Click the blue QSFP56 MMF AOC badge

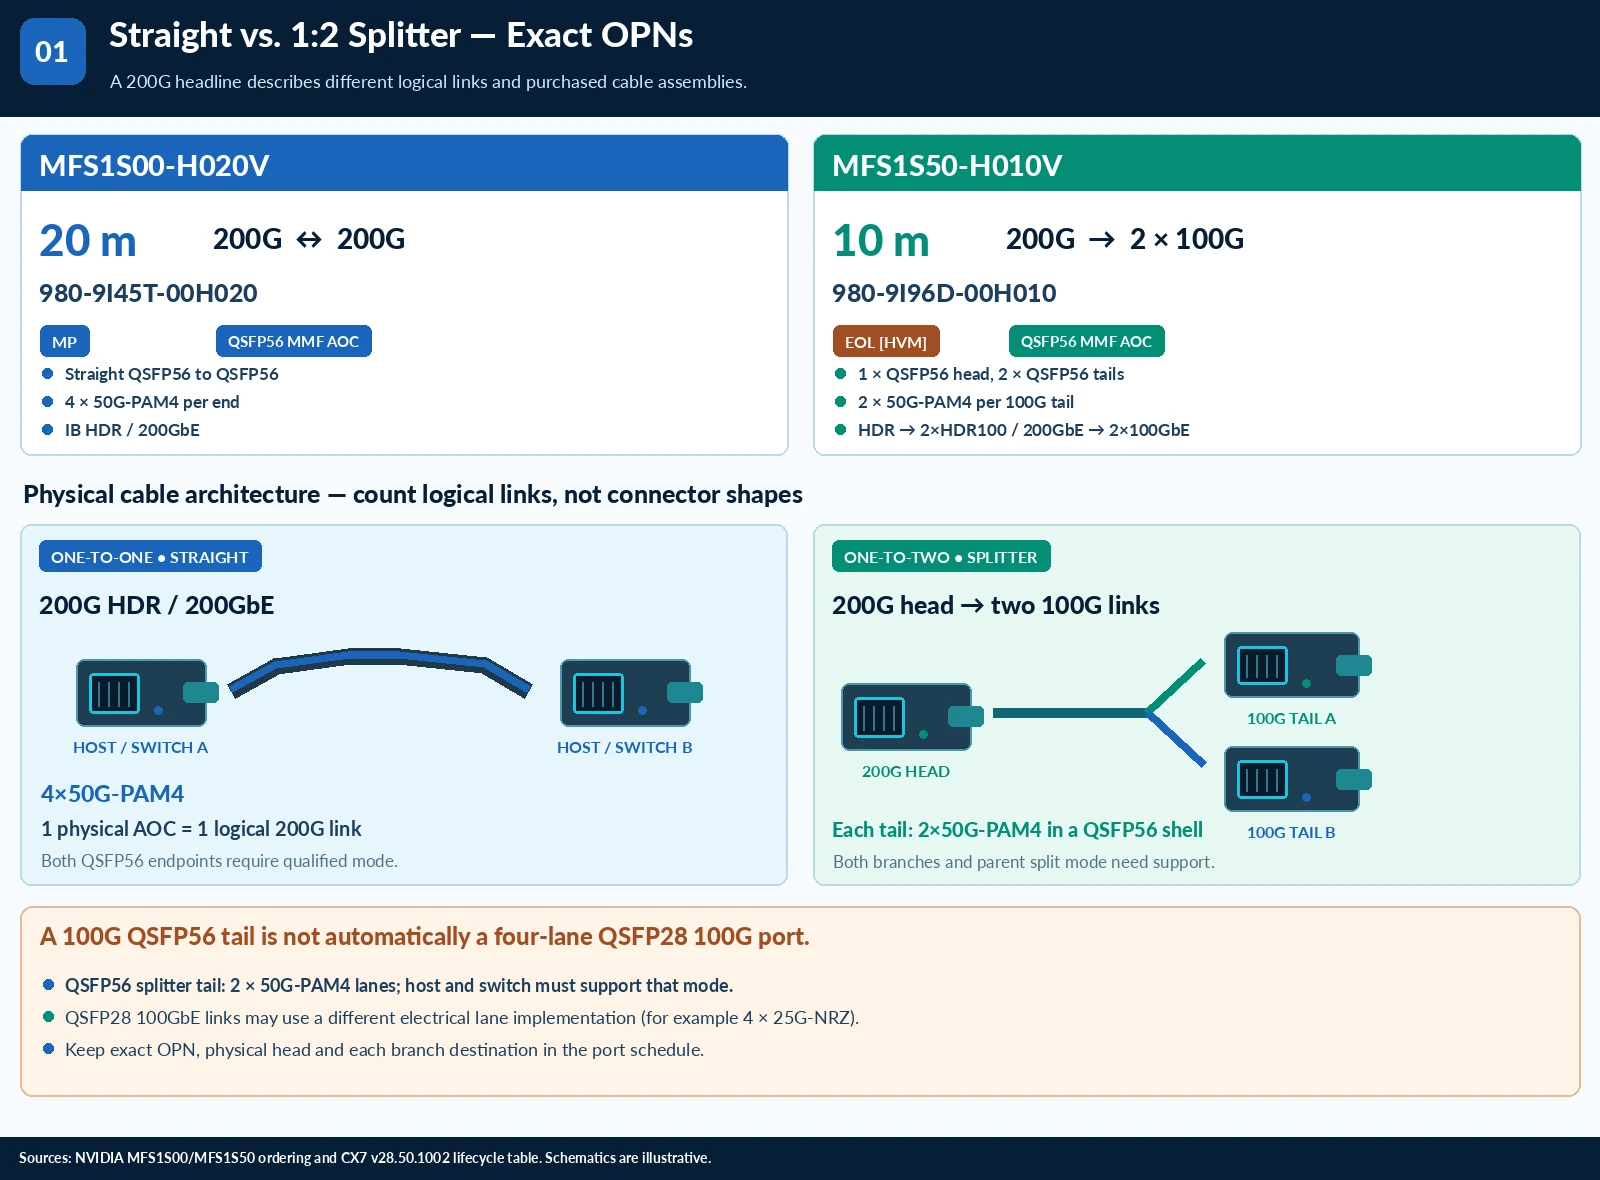tap(293, 341)
